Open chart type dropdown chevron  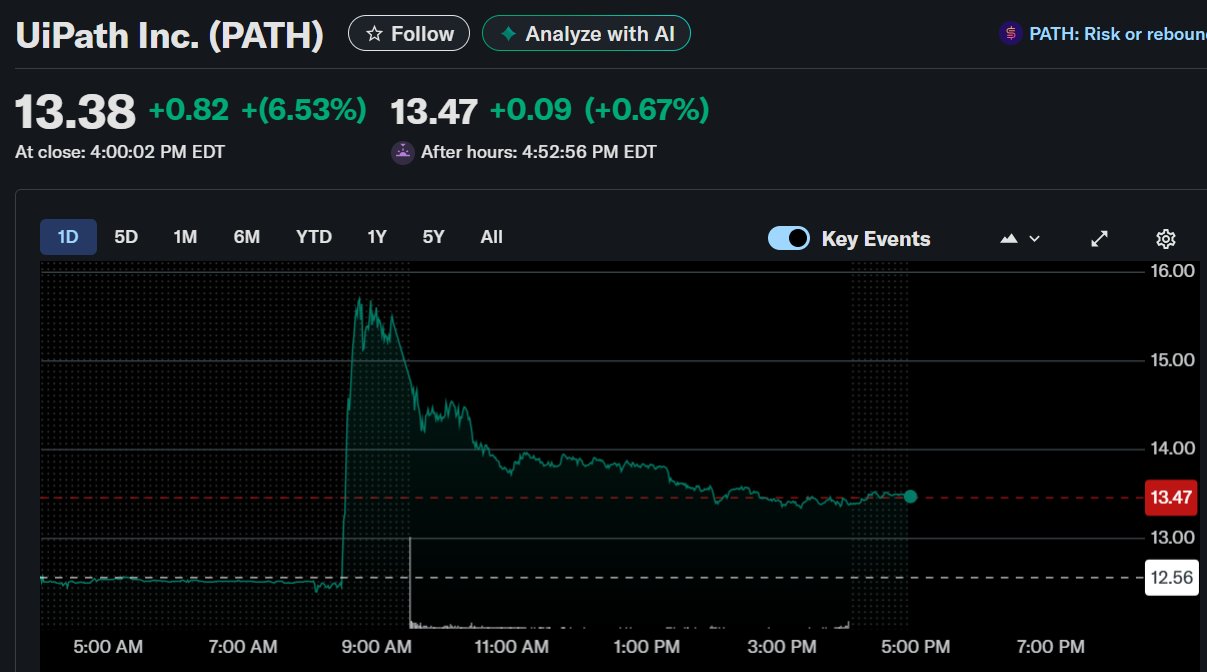pos(1035,239)
